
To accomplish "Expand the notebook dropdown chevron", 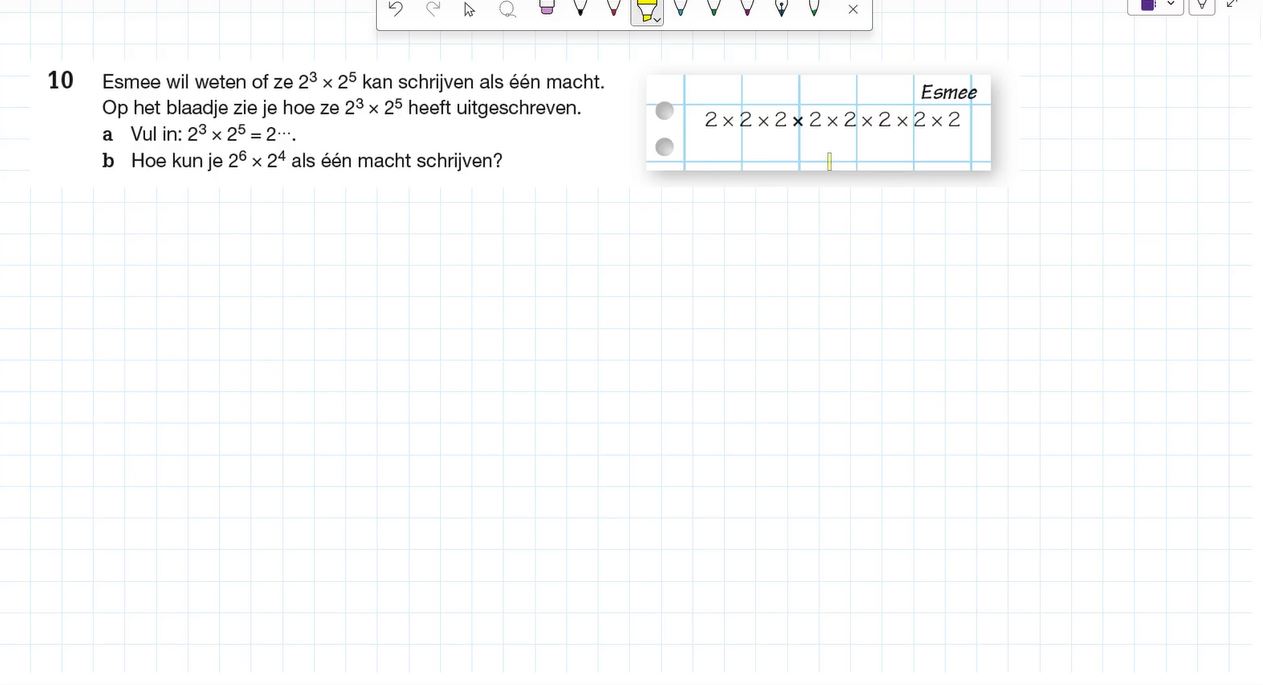I will click(1171, 4).
